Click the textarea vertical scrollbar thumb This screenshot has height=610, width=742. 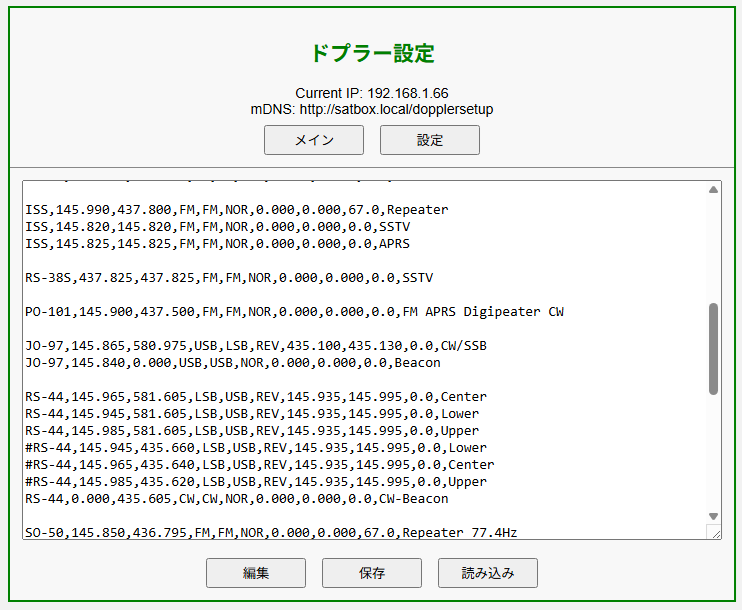(713, 349)
